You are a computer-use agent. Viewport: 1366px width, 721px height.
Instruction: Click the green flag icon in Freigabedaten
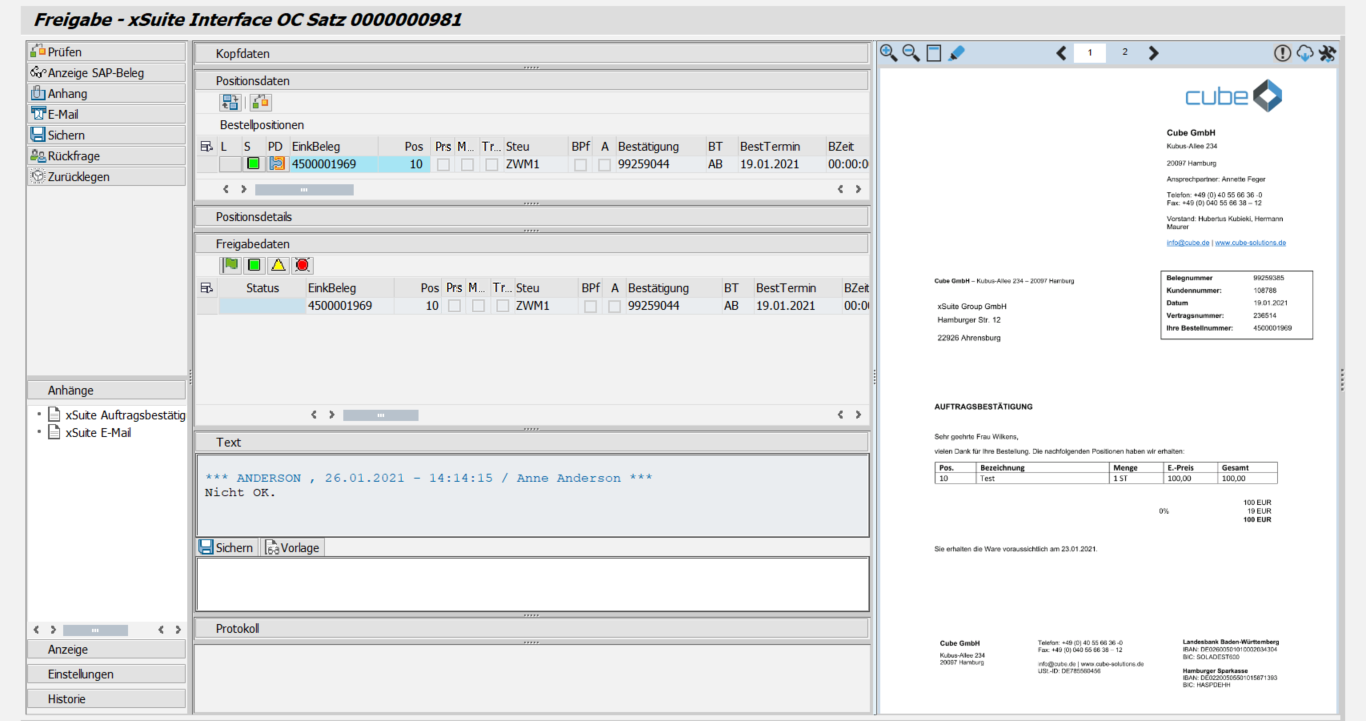click(231, 265)
